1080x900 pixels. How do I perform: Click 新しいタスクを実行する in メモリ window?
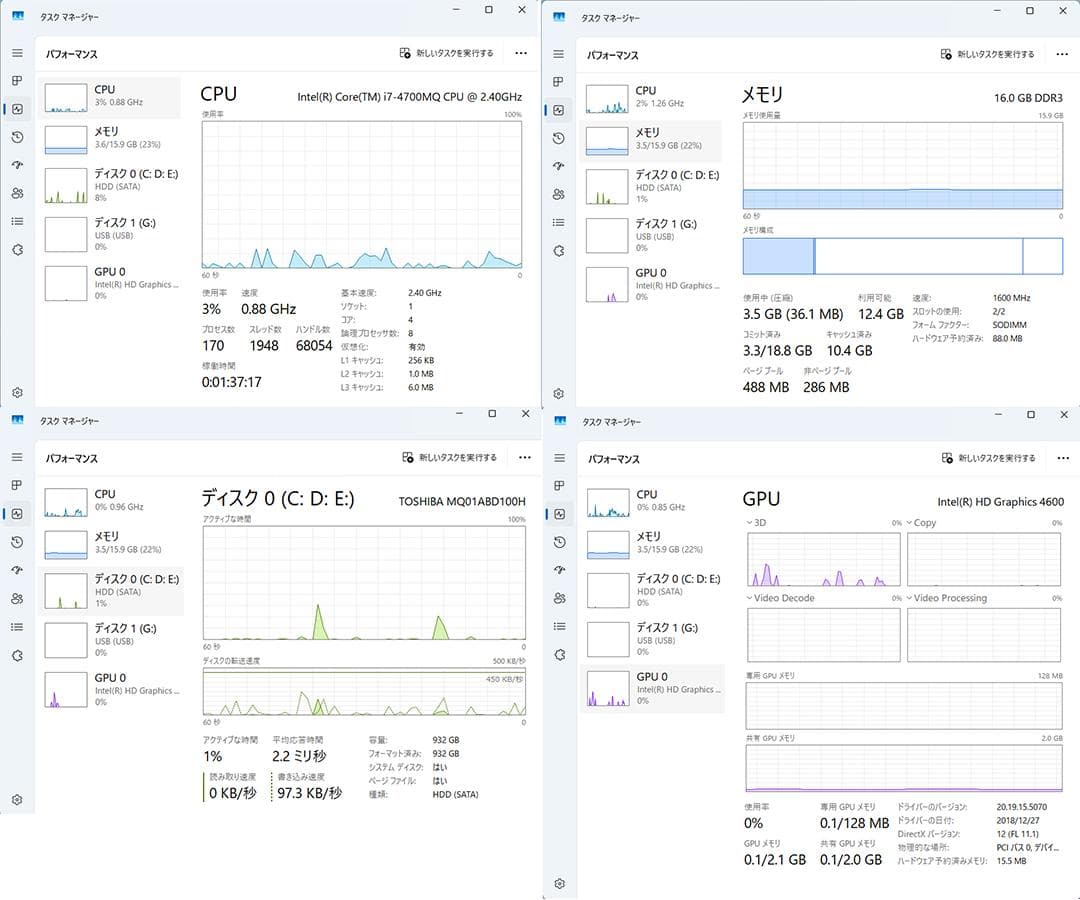[988, 54]
